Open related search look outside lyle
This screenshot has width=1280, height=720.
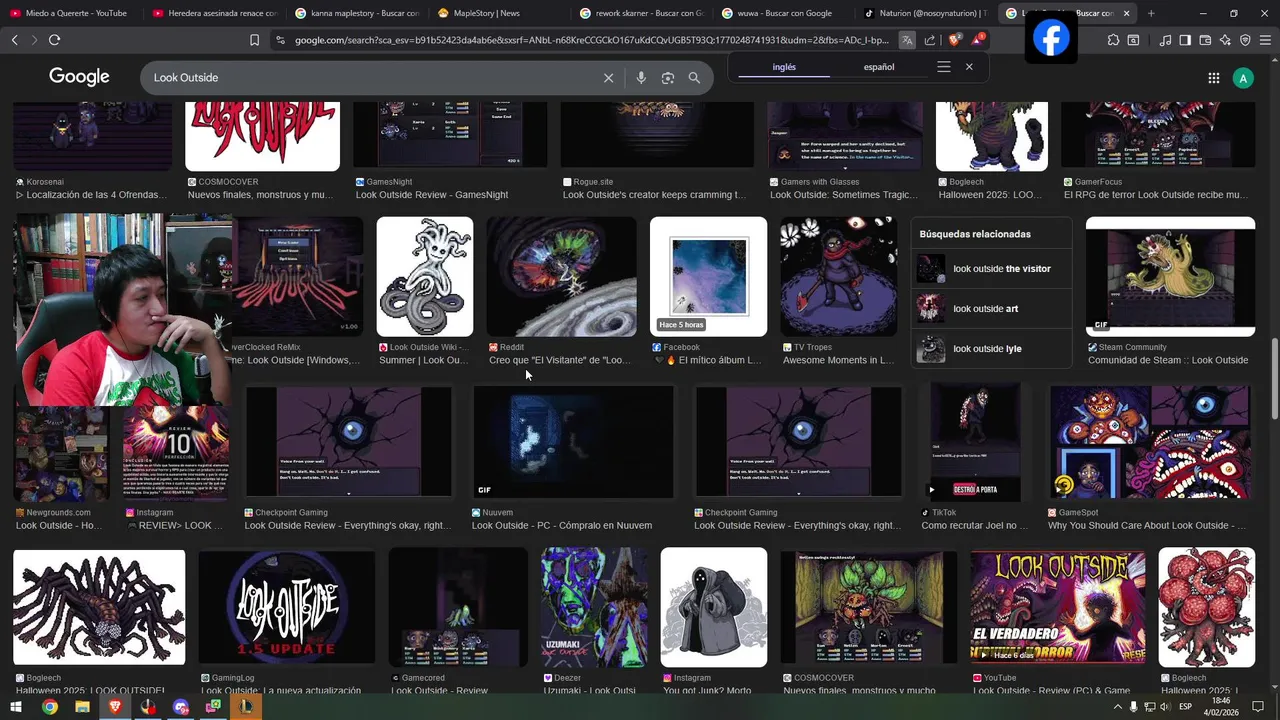pos(990,349)
